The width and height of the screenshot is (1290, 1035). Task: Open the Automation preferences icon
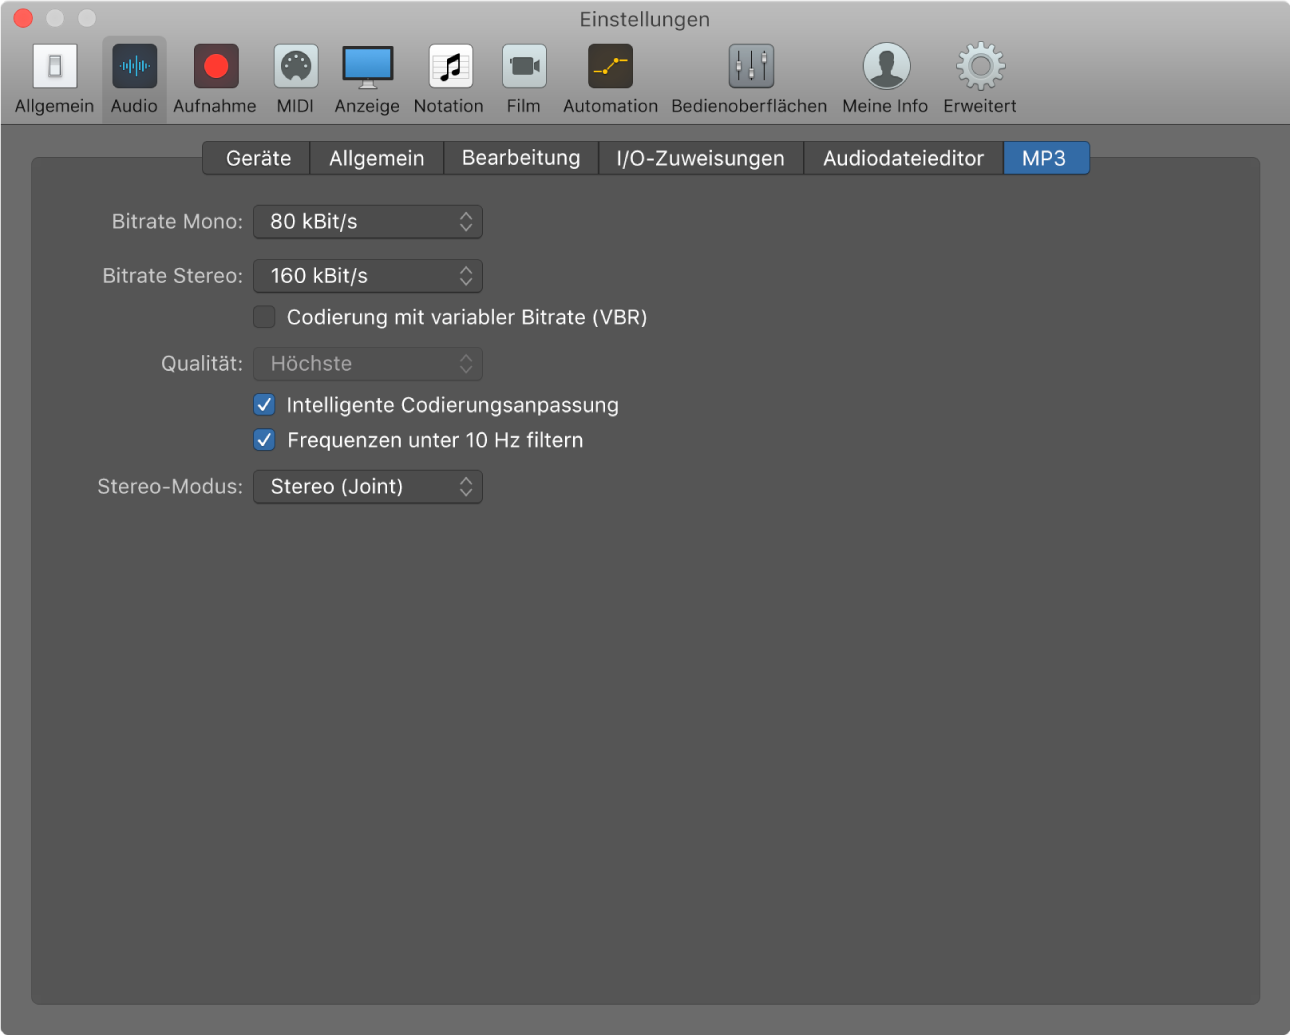(610, 67)
